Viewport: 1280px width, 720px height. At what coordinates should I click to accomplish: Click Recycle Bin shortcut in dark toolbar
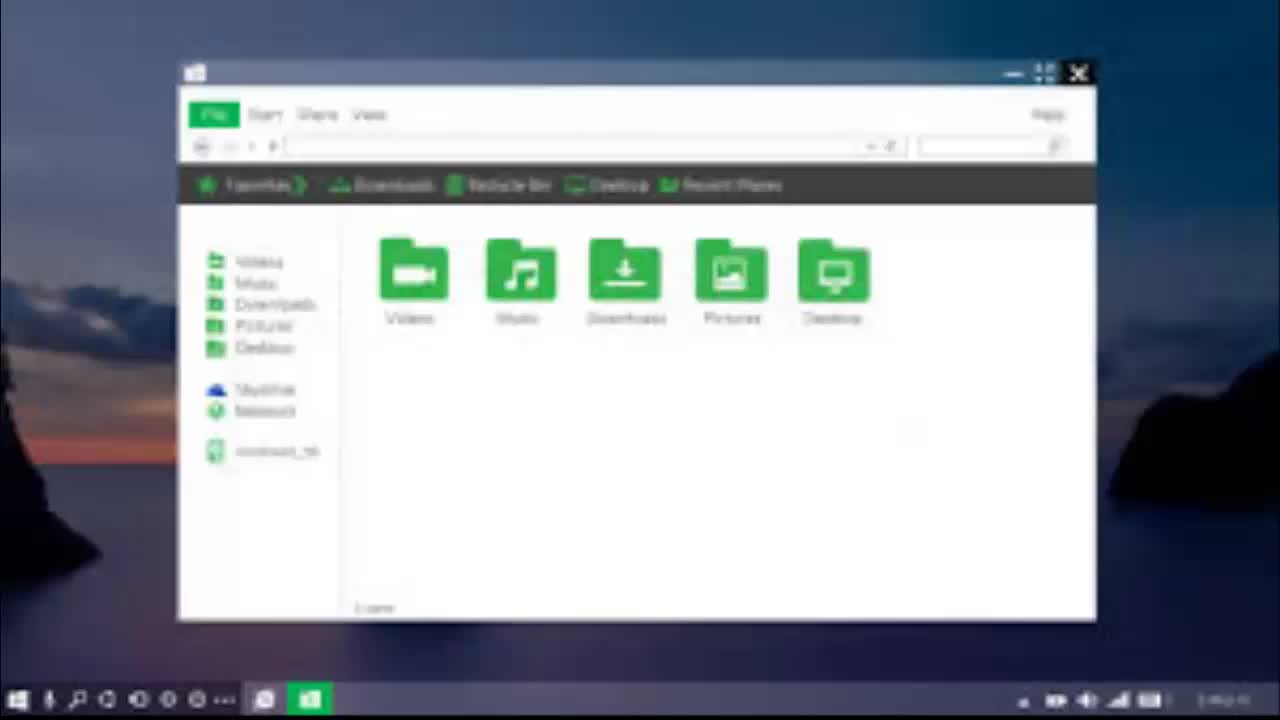click(499, 185)
